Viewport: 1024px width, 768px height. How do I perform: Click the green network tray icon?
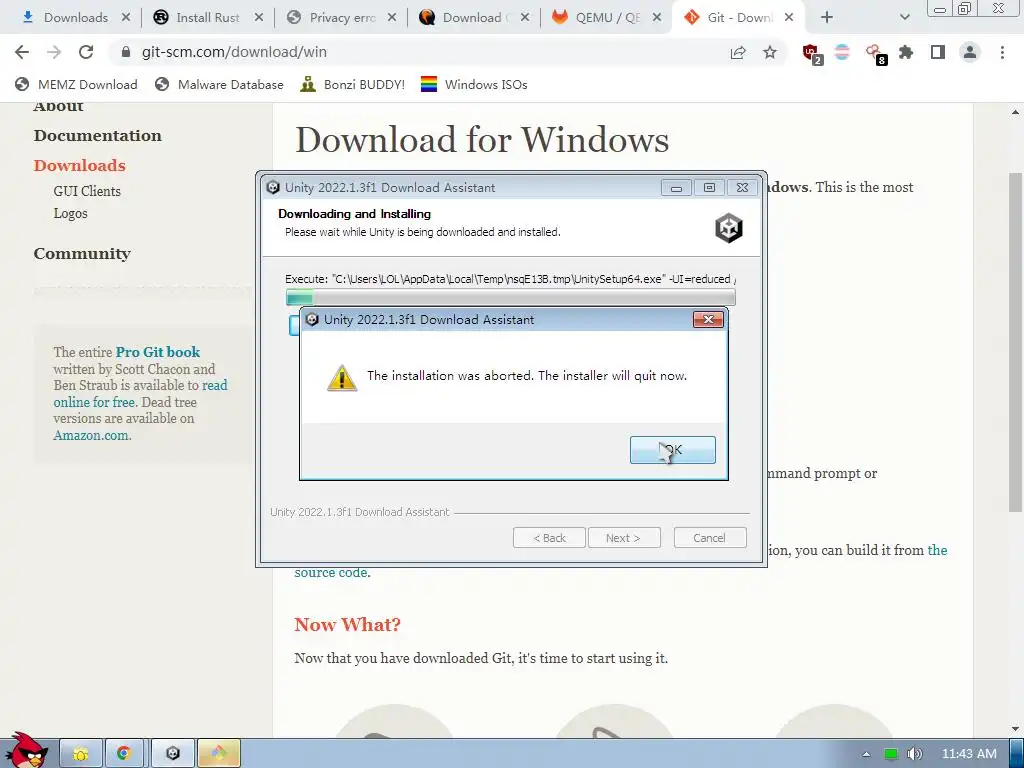tap(891, 754)
